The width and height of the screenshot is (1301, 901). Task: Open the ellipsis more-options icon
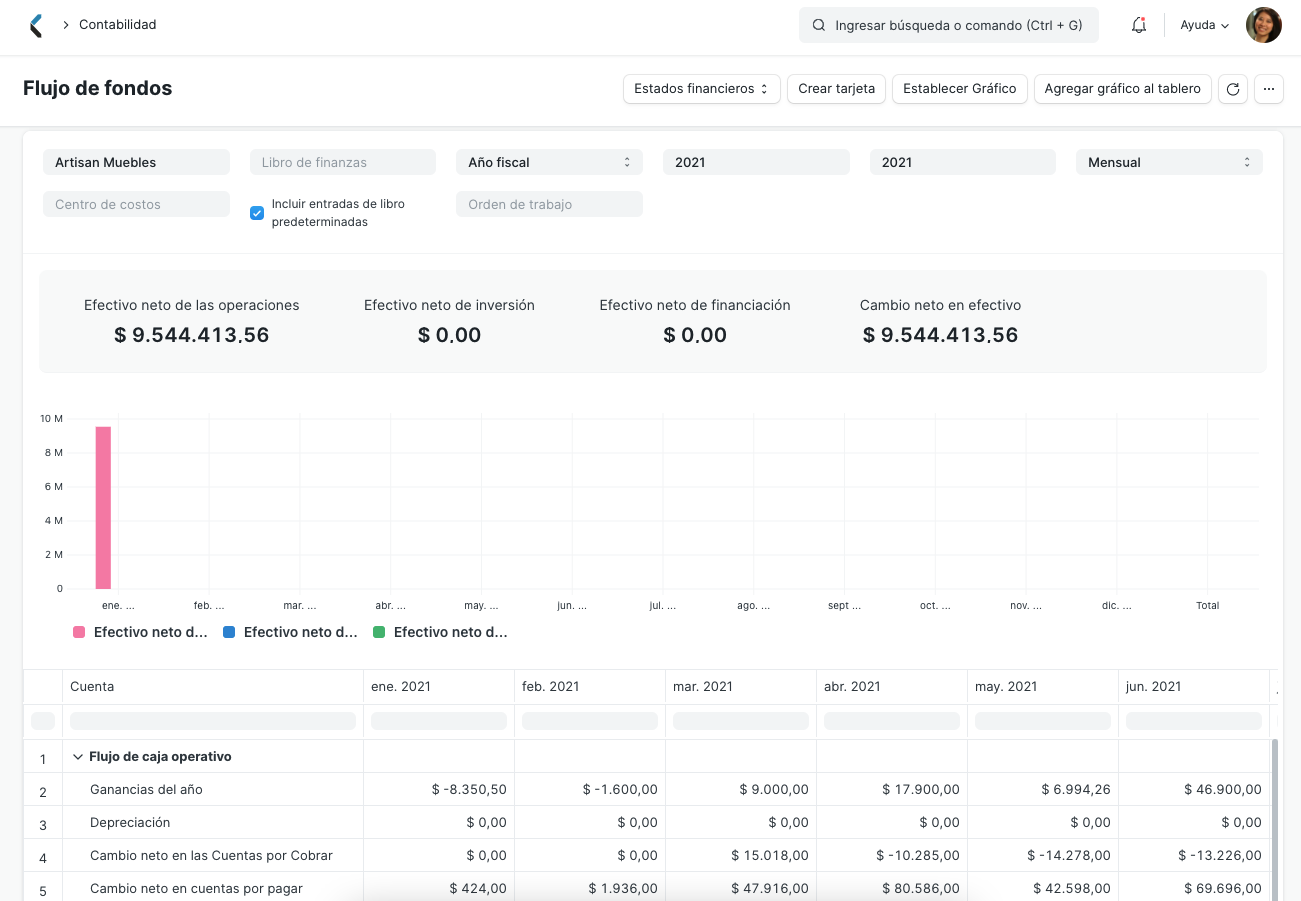[x=1268, y=89]
